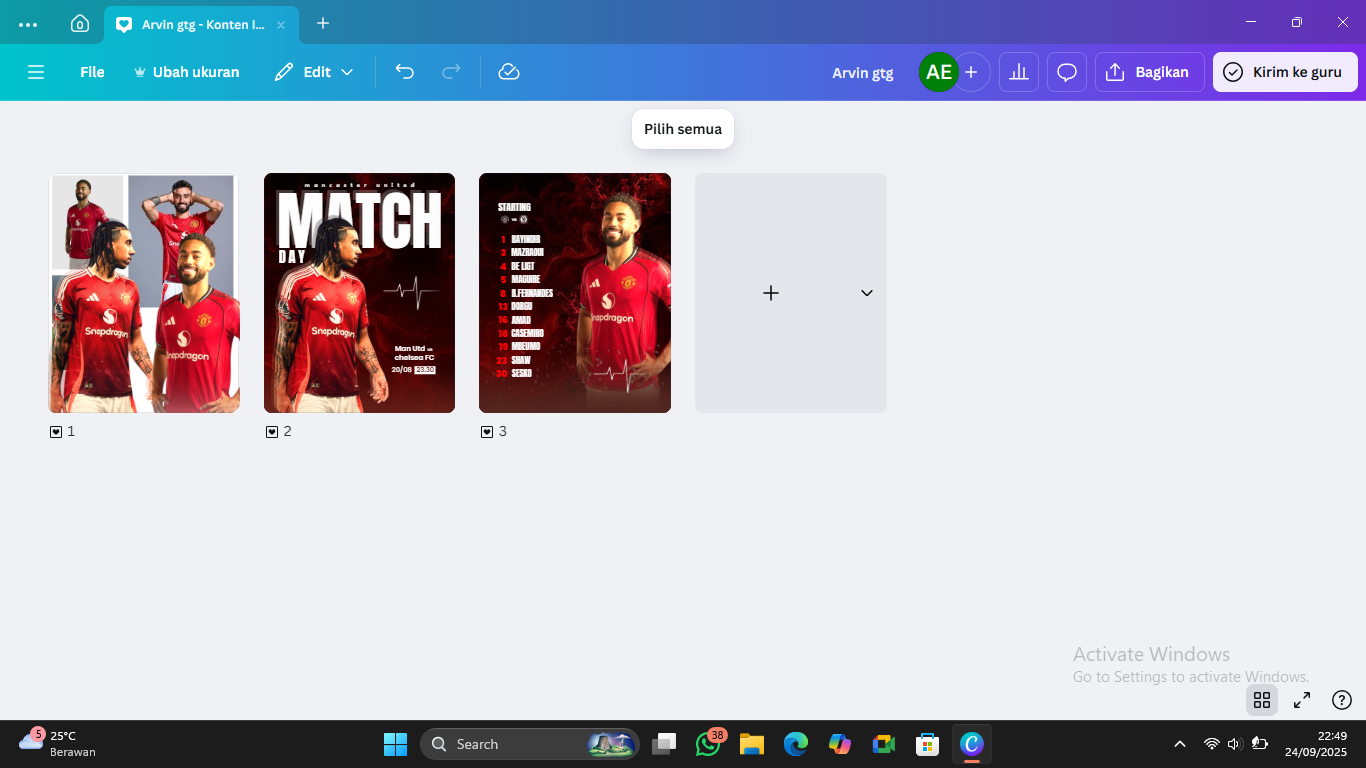The height and width of the screenshot is (768, 1366).
Task: Open the analytics chart icon
Action: 1019,72
